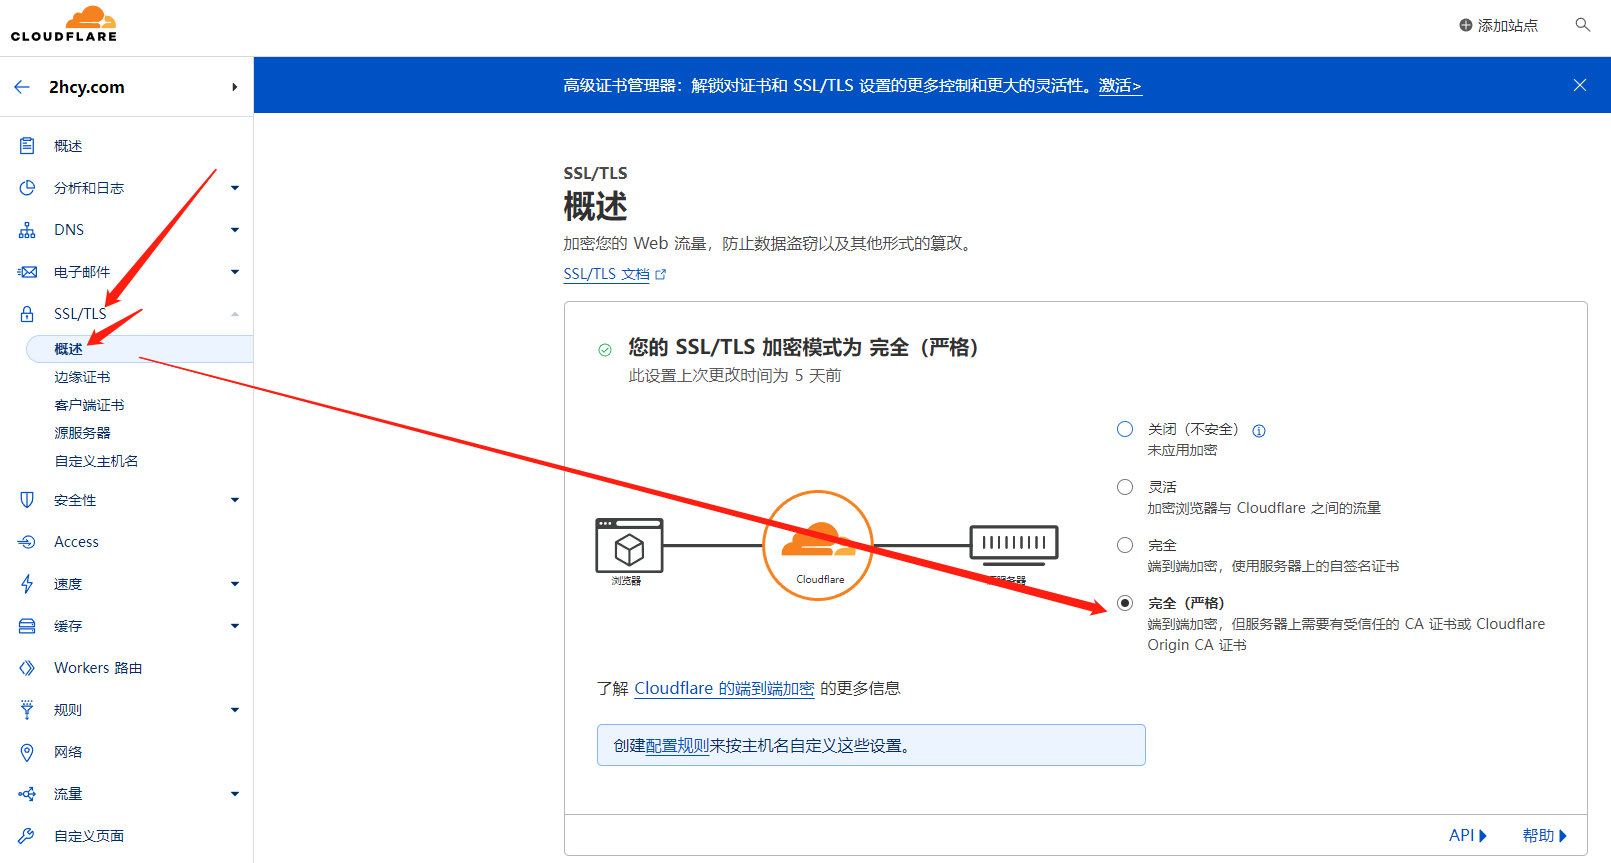The width and height of the screenshot is (1611, 863).
Task: Click the 激活 link in blue banner
Action: coord(1119,86)
